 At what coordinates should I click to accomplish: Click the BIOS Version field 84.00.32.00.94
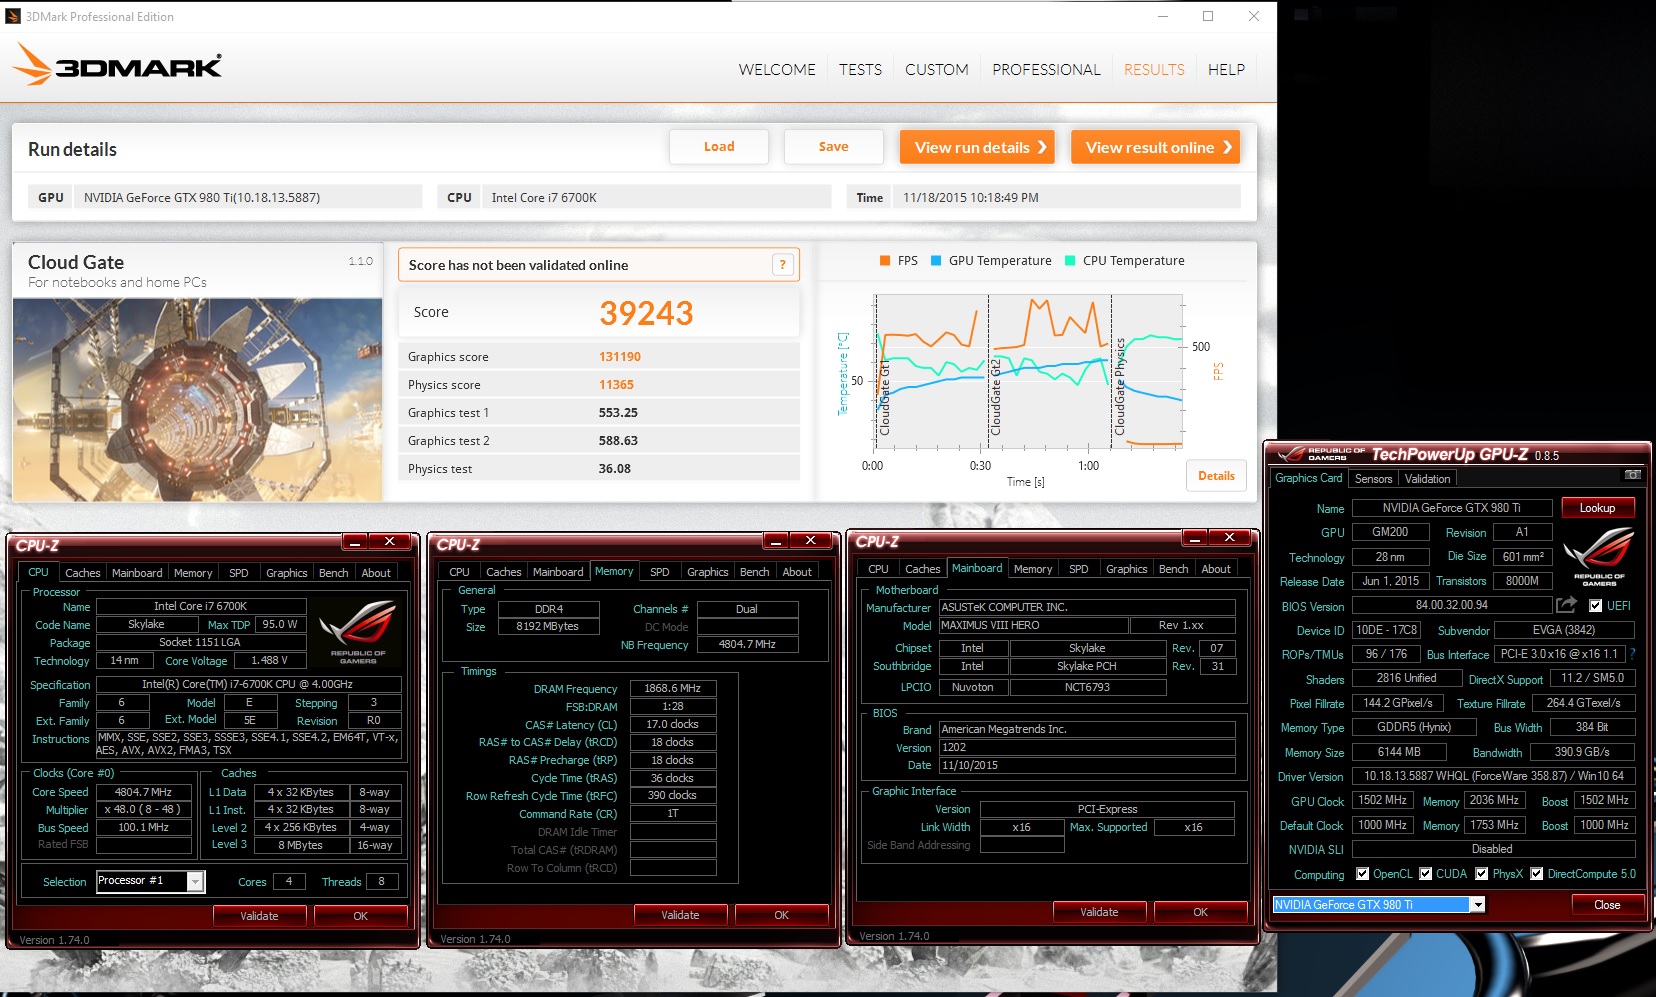pyautogui.click(x=1452, y=605)
